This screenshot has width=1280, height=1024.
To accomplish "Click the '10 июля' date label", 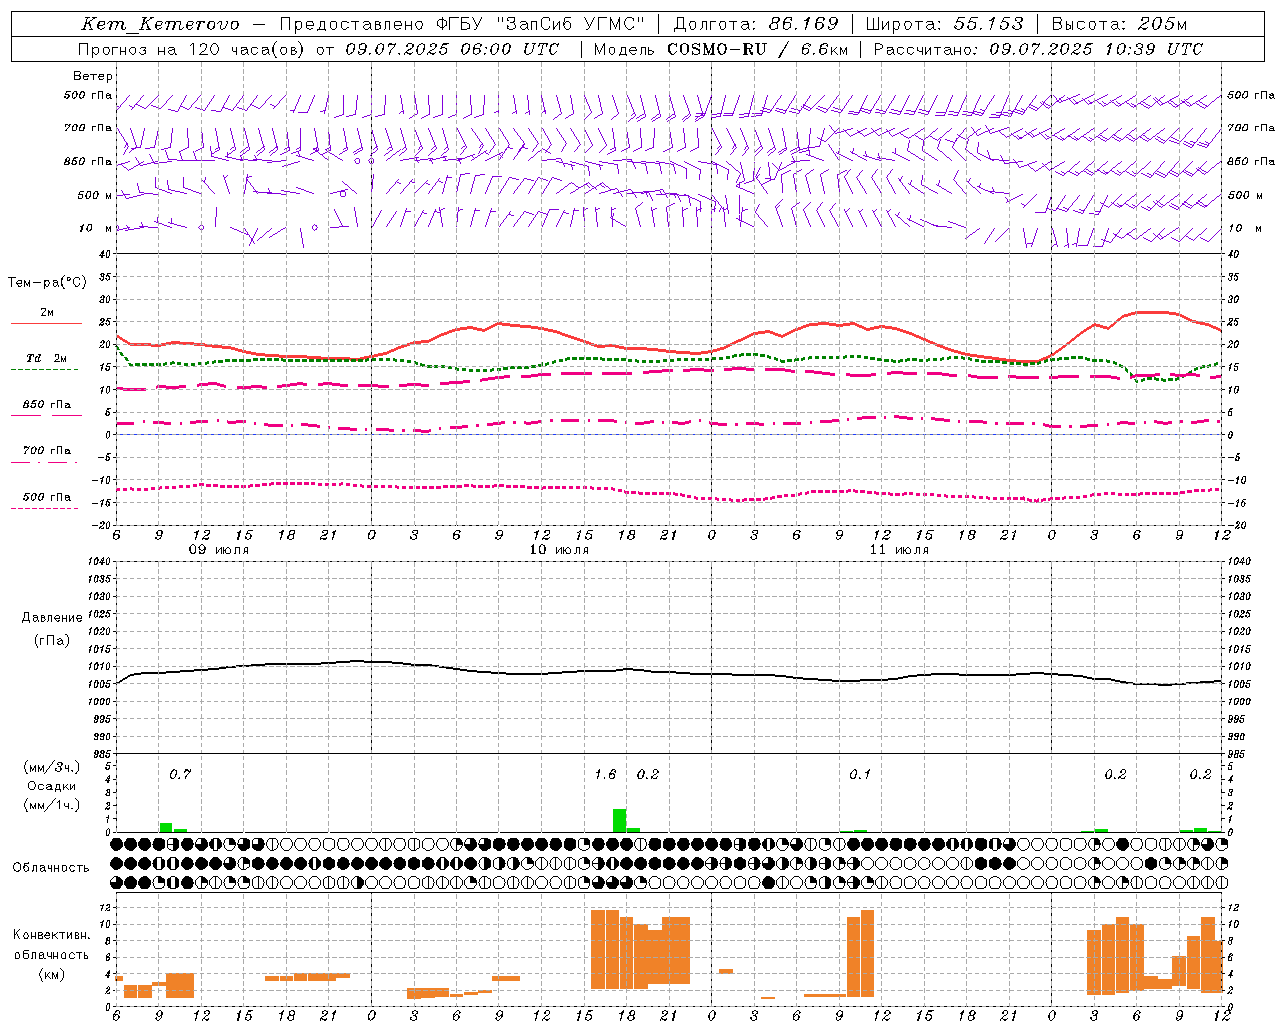I will 559,550.
